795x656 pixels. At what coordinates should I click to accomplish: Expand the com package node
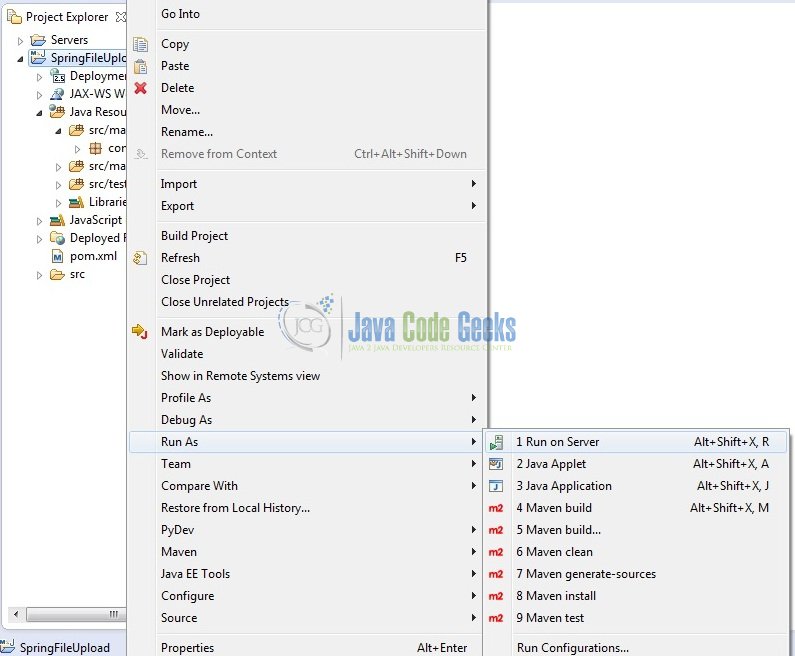[x=77, y=149]
